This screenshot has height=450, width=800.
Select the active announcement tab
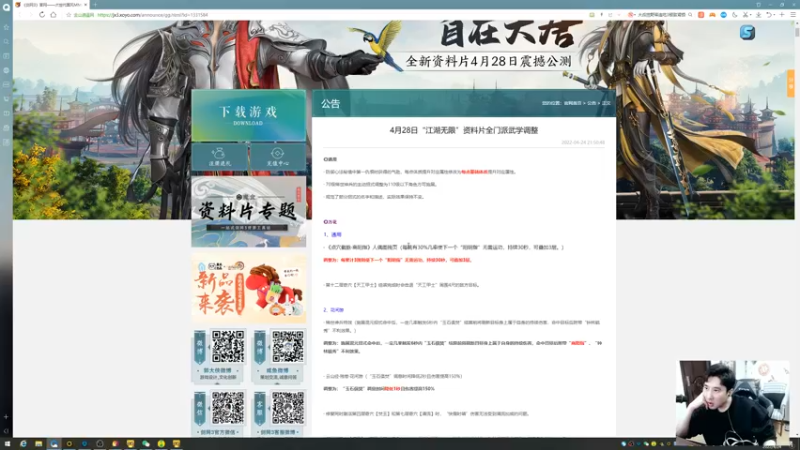pyautogui.click(x=51, y=5)
